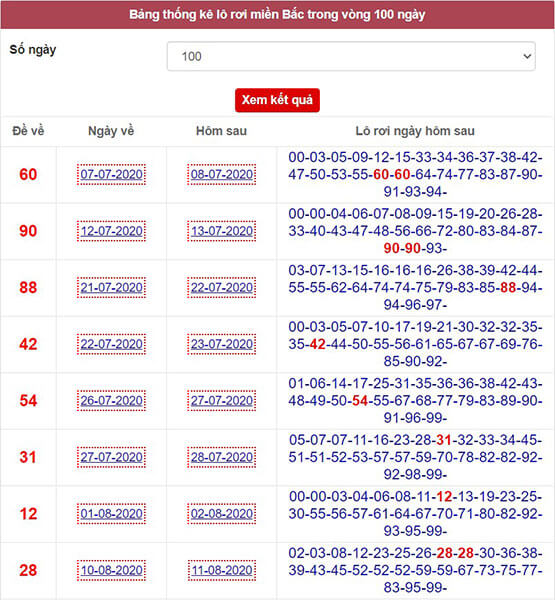Viewport: 555px width, 600px height.
Task: Open the 02-08-2020 date link
Action: 222,514
